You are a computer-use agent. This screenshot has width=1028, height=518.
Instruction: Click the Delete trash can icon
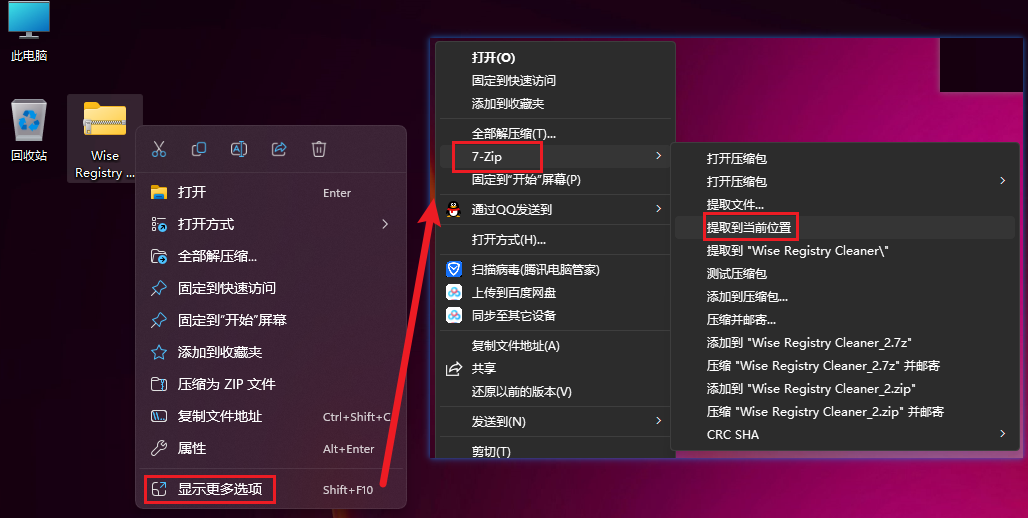click(x=319, y=149)
